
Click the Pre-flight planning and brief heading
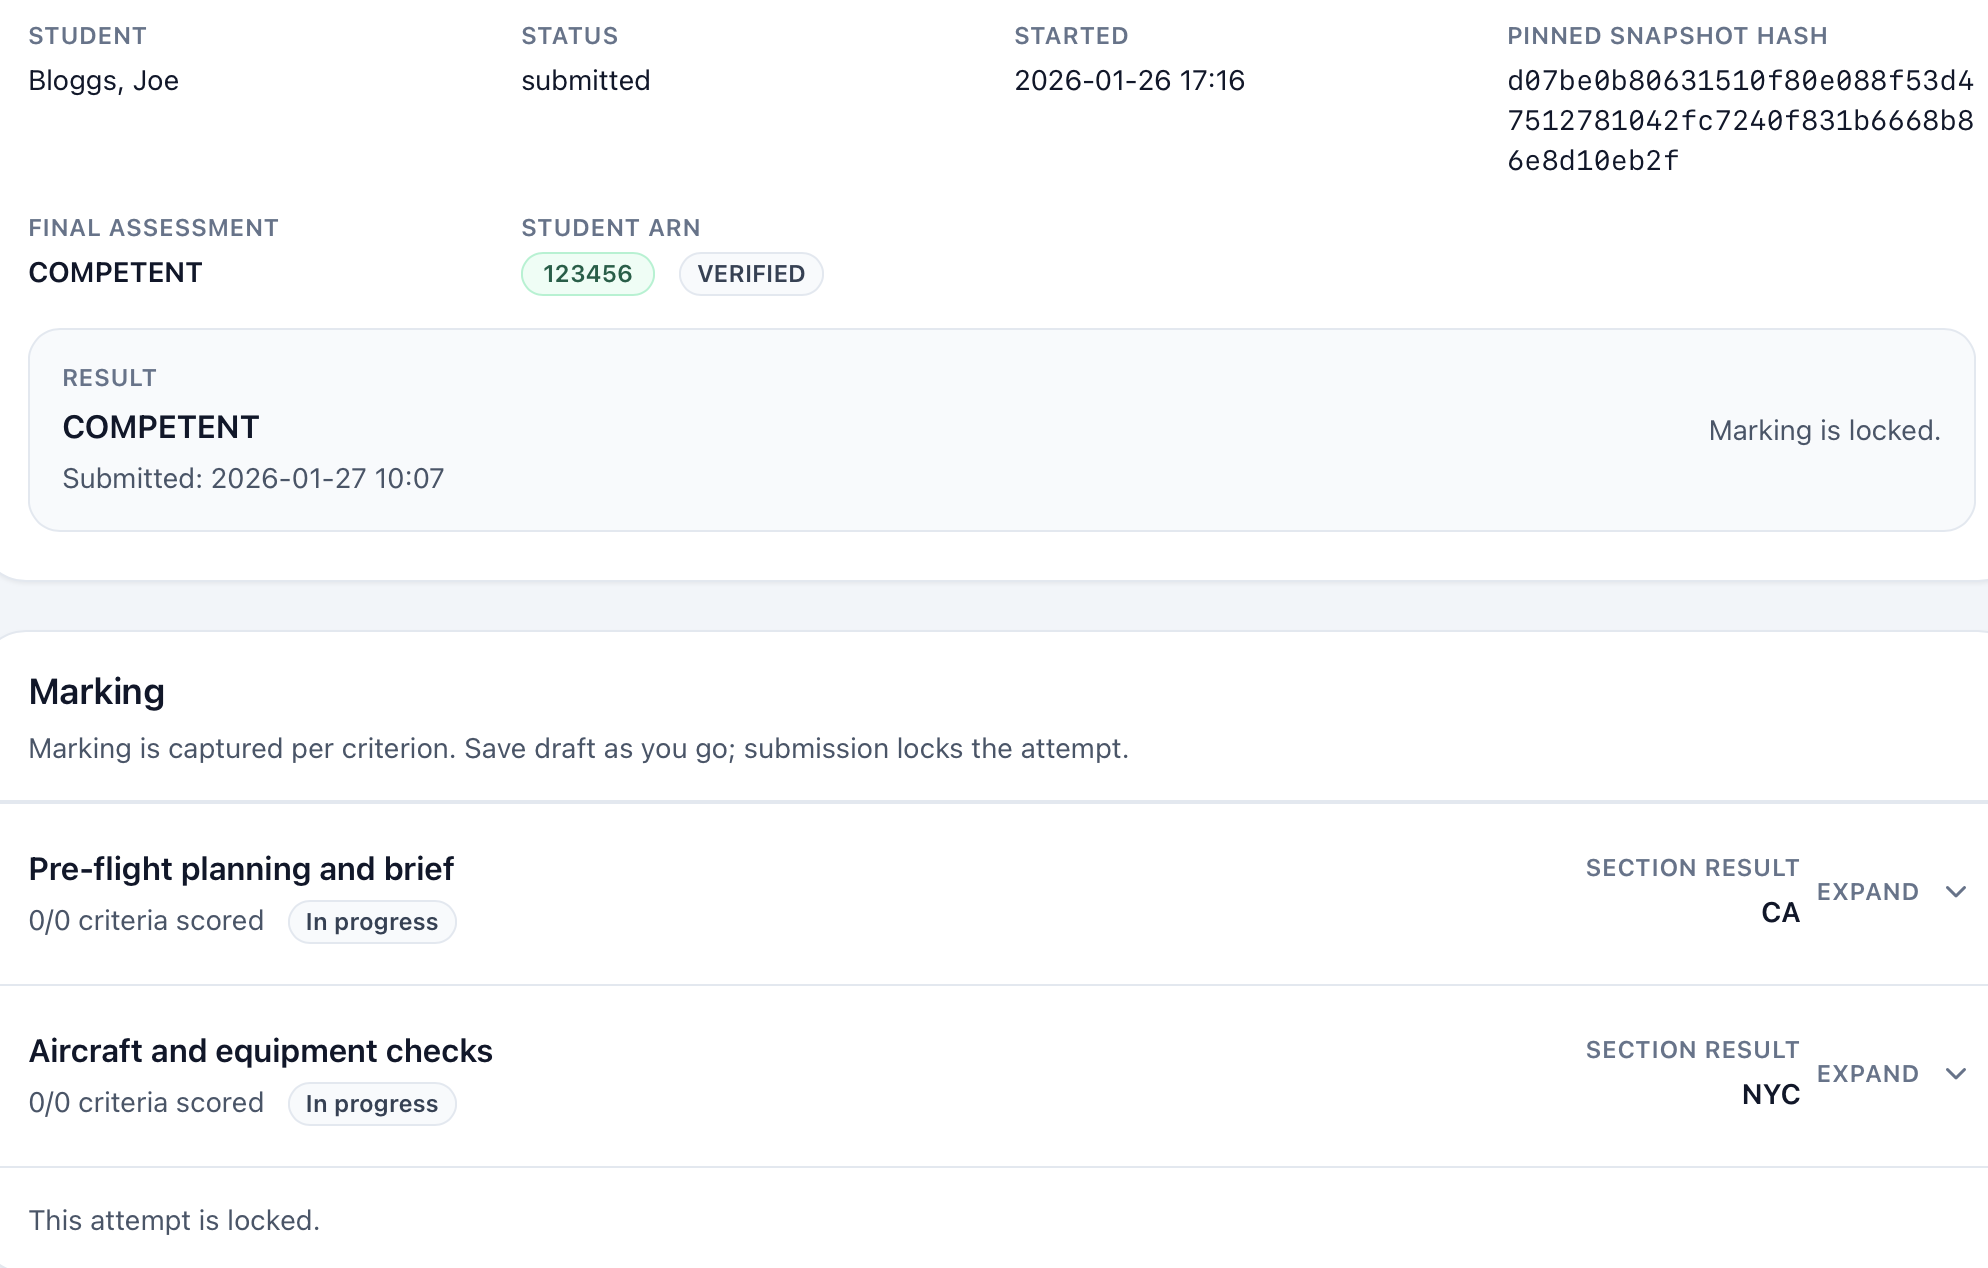pos(241,869)
